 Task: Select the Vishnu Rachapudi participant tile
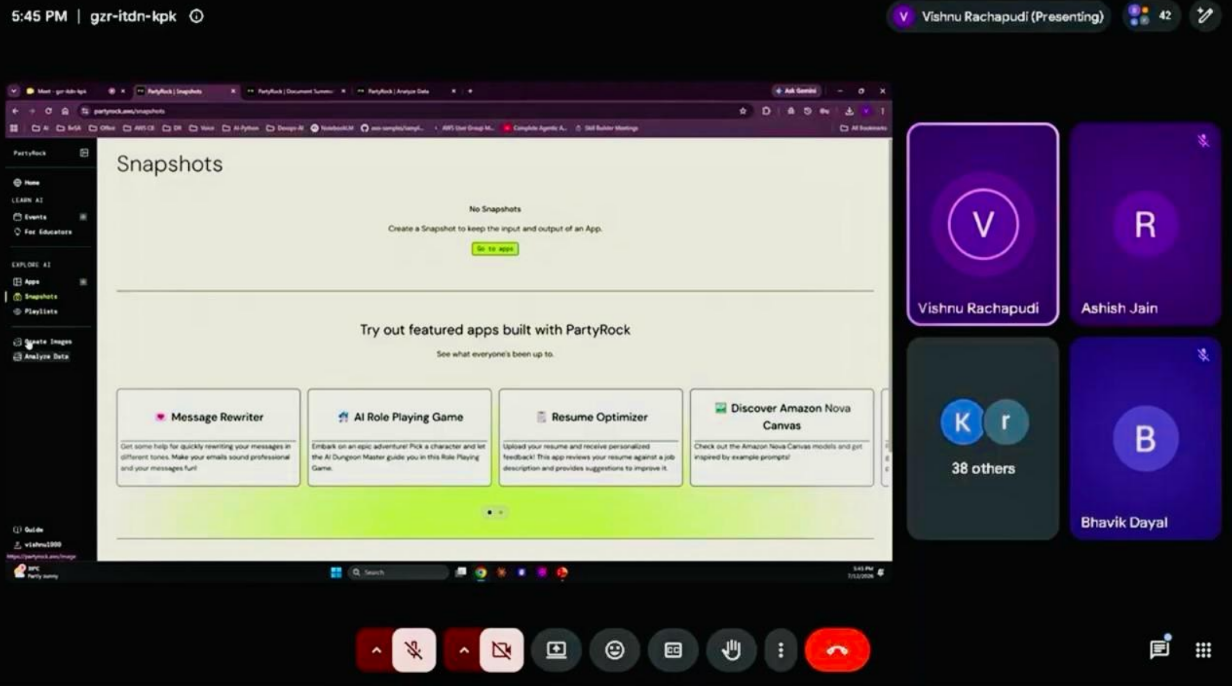982,224
